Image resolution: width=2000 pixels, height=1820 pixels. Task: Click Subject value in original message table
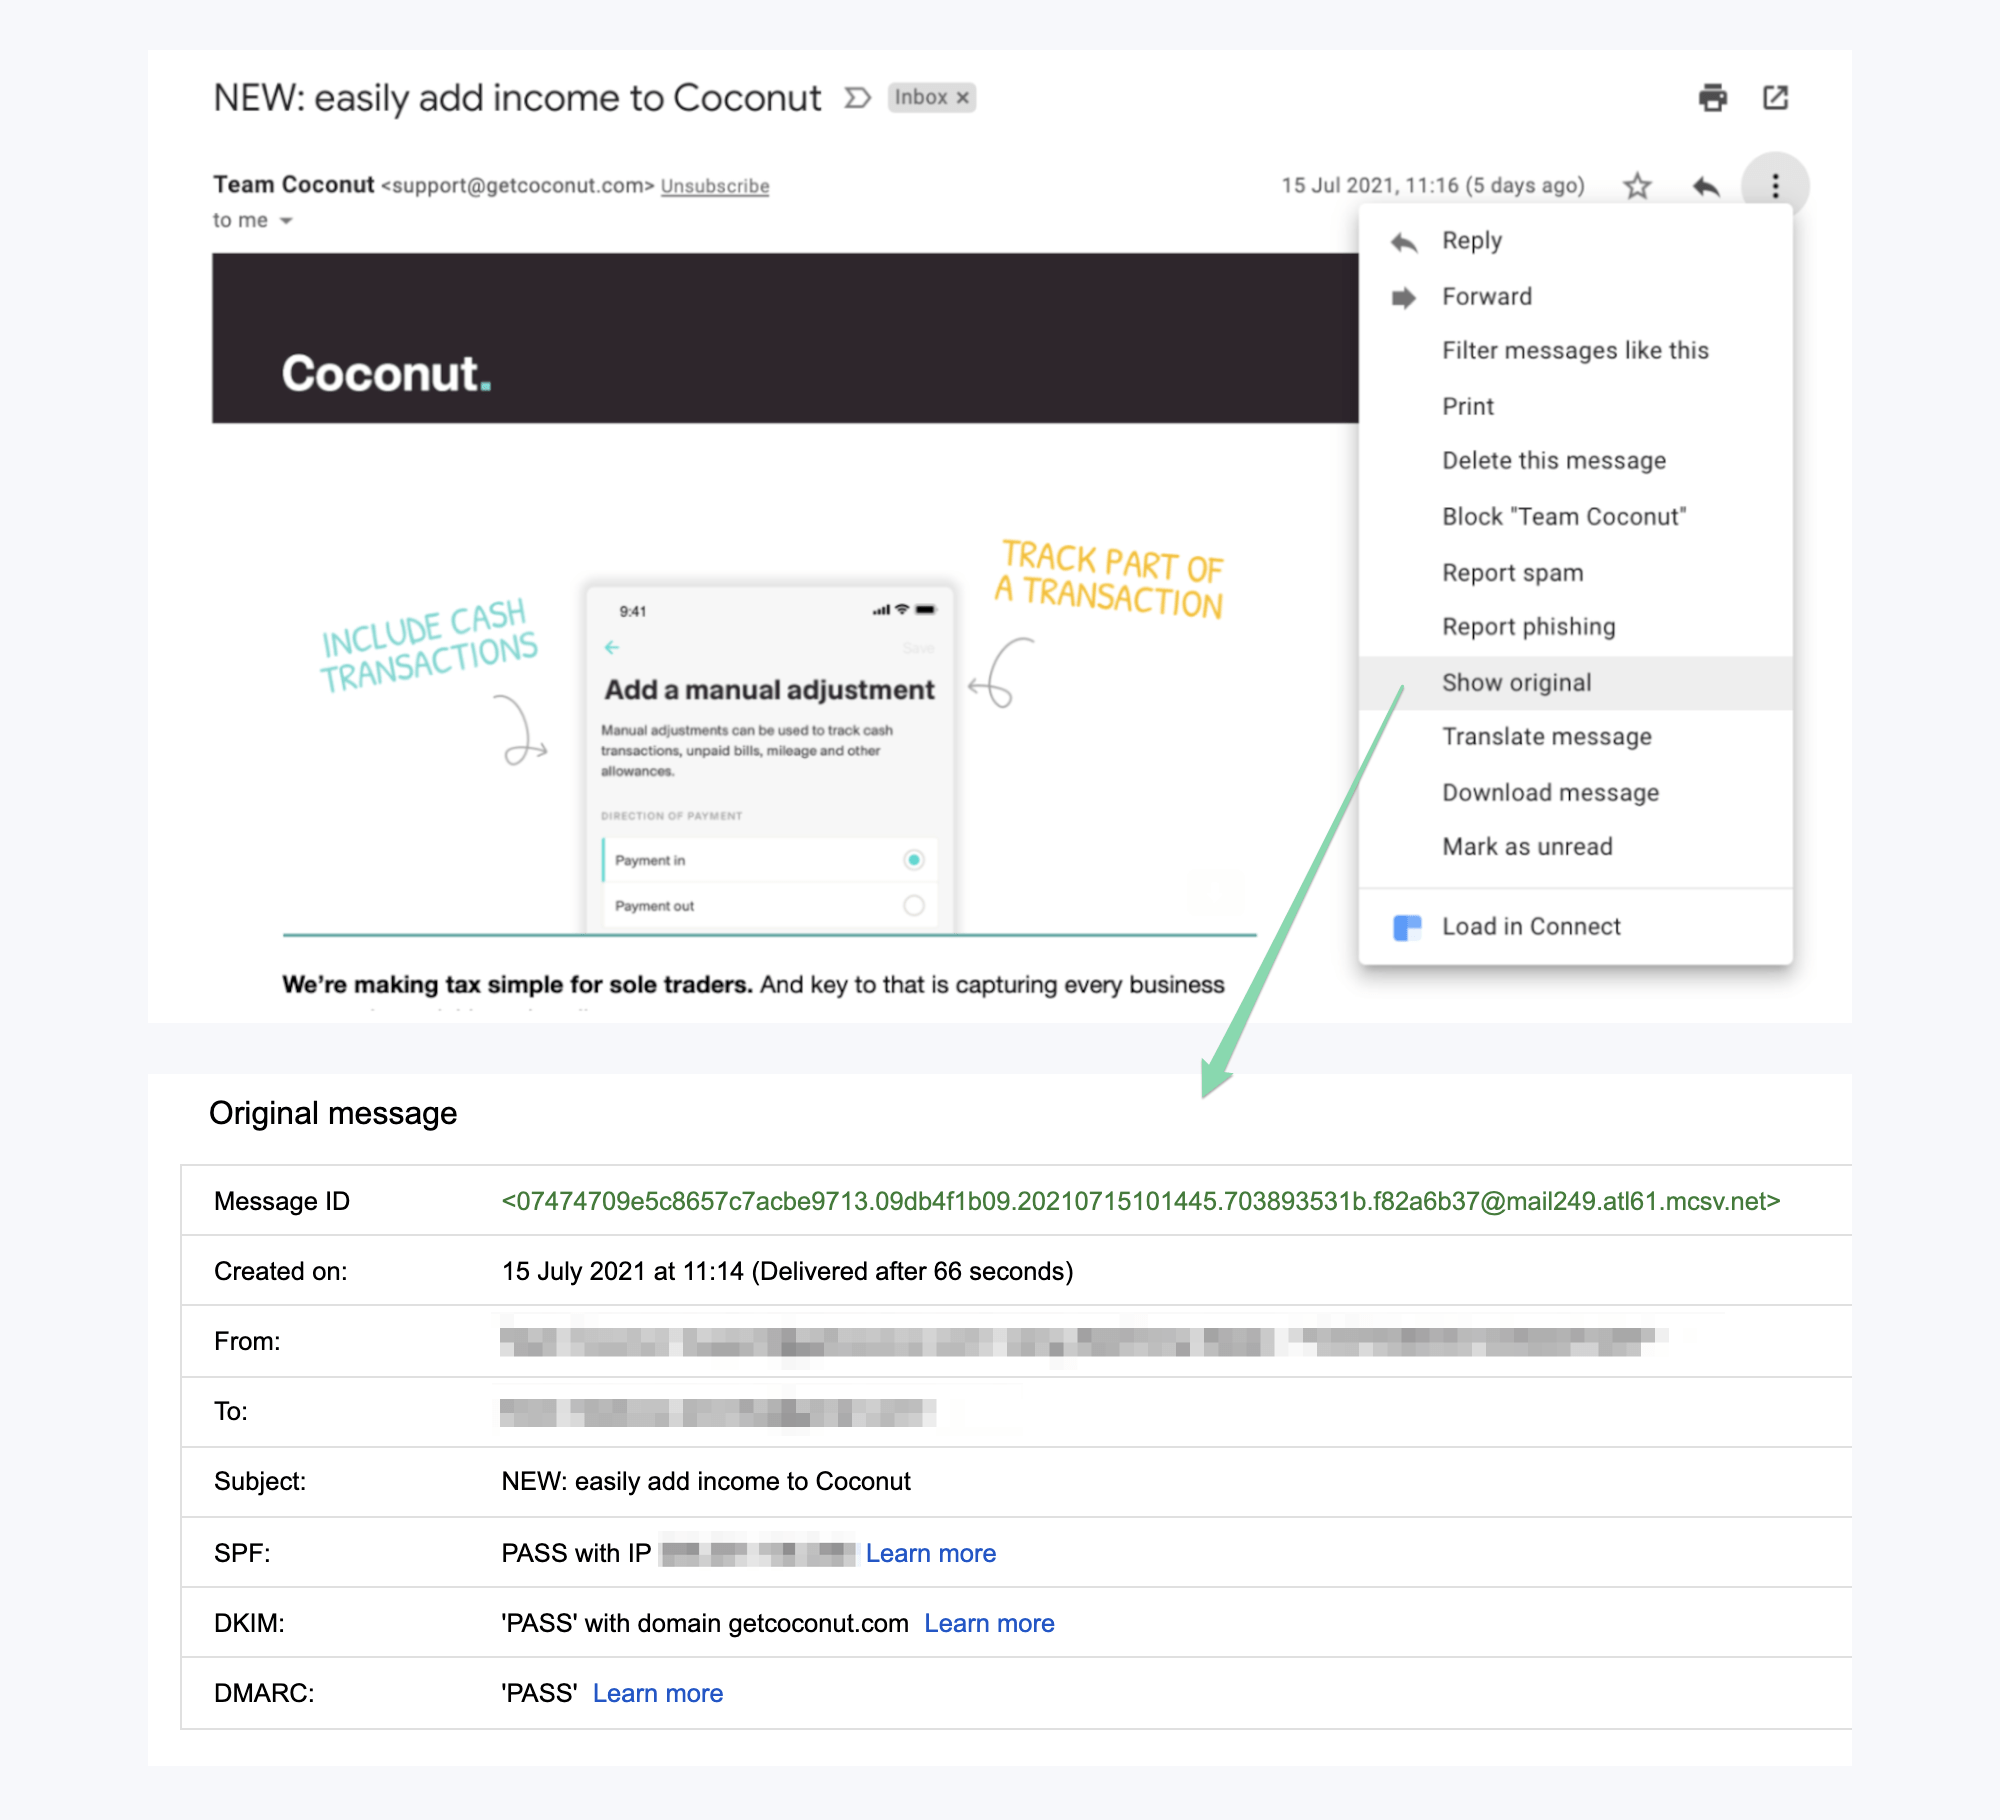click(706, 1481)
